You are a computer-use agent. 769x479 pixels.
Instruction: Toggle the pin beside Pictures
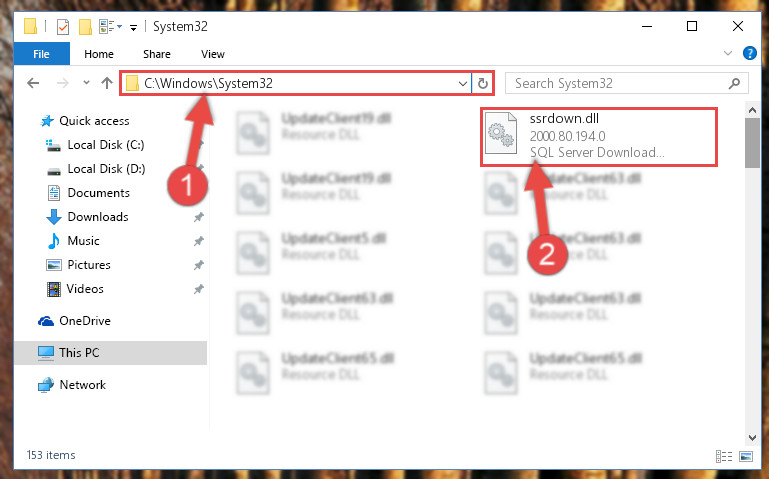[x=199, y=265]
